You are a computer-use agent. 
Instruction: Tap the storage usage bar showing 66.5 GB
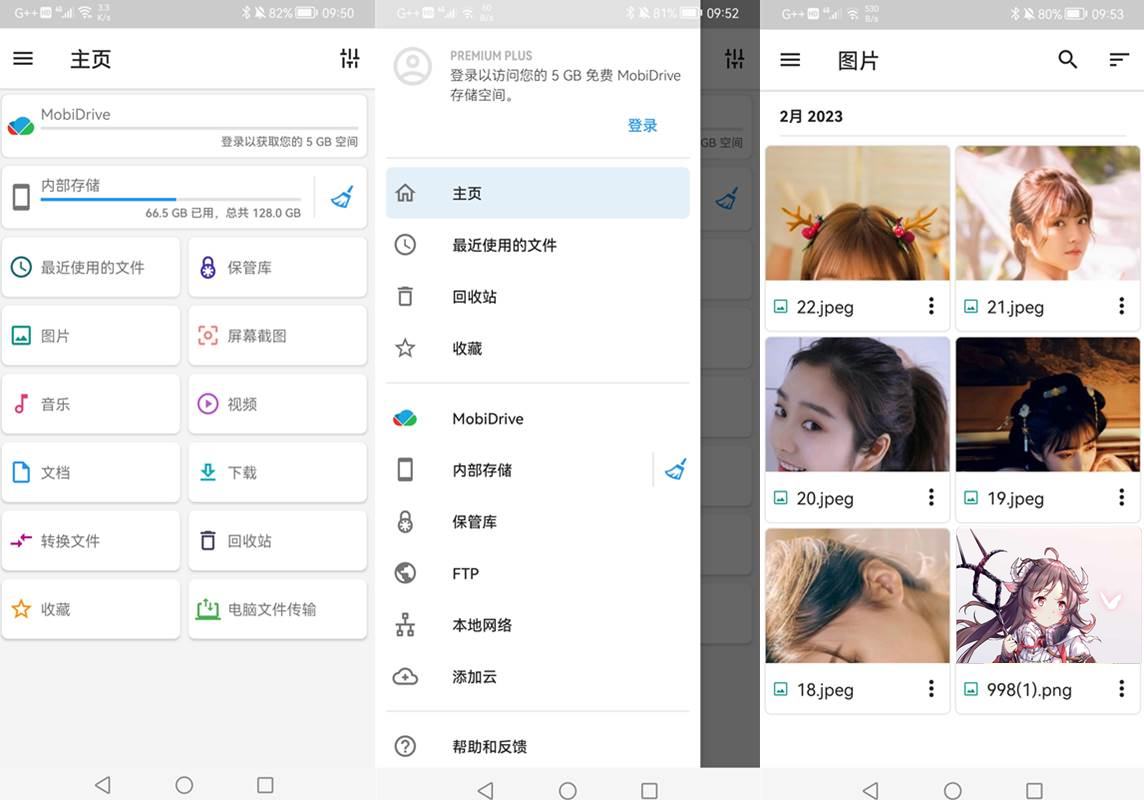click(x=170, y=200)
